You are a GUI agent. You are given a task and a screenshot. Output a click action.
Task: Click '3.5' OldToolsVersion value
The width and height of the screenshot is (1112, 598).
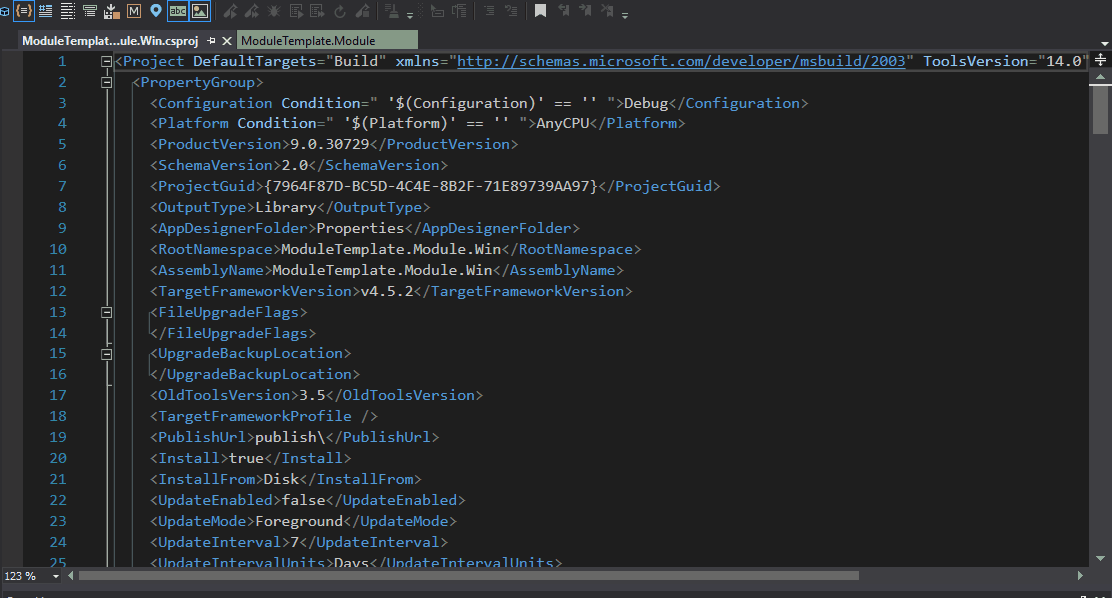tap(312, 396)
